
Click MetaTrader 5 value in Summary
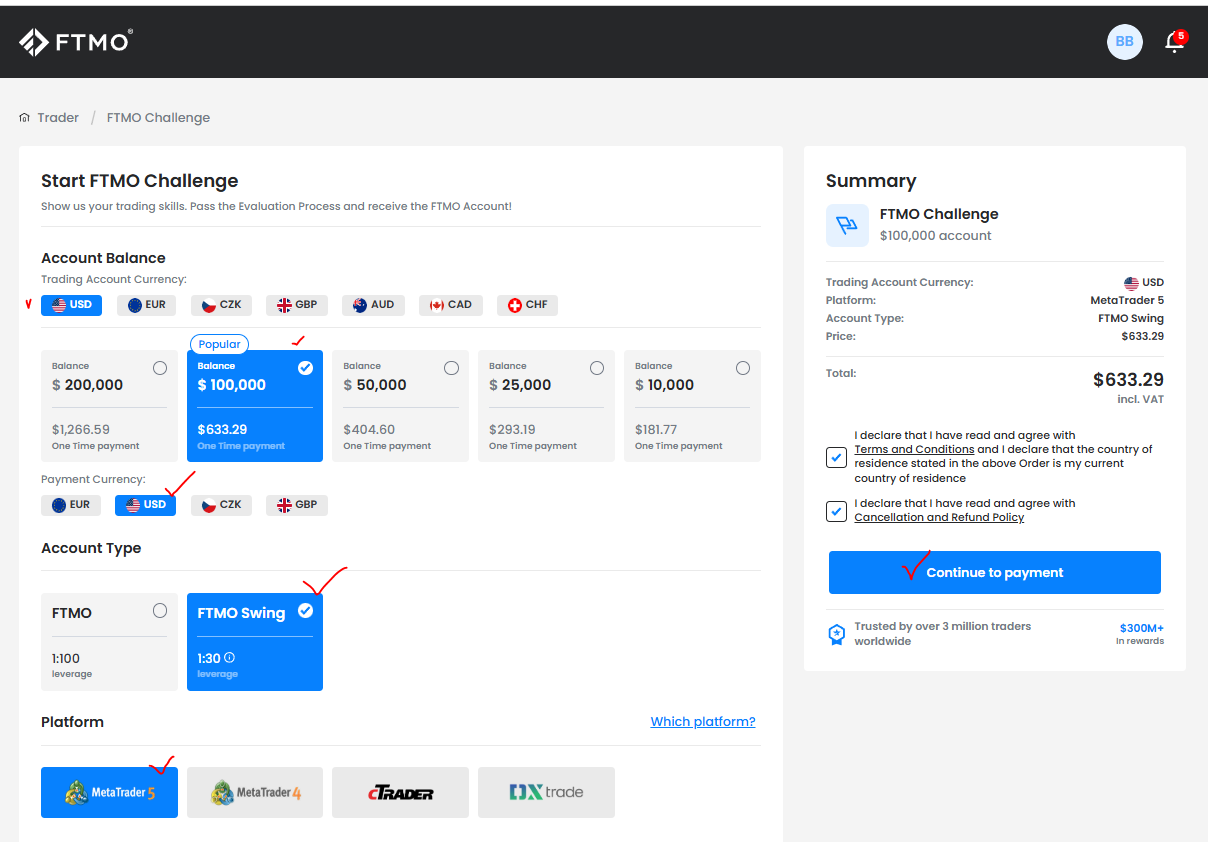(x=1127, y=300)
